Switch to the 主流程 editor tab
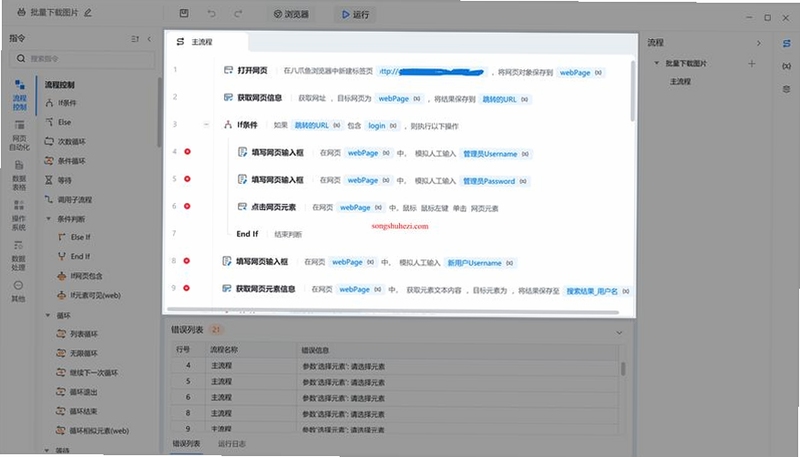The height and width of the screenshot is (457, 800). click(x=206, y=42)
